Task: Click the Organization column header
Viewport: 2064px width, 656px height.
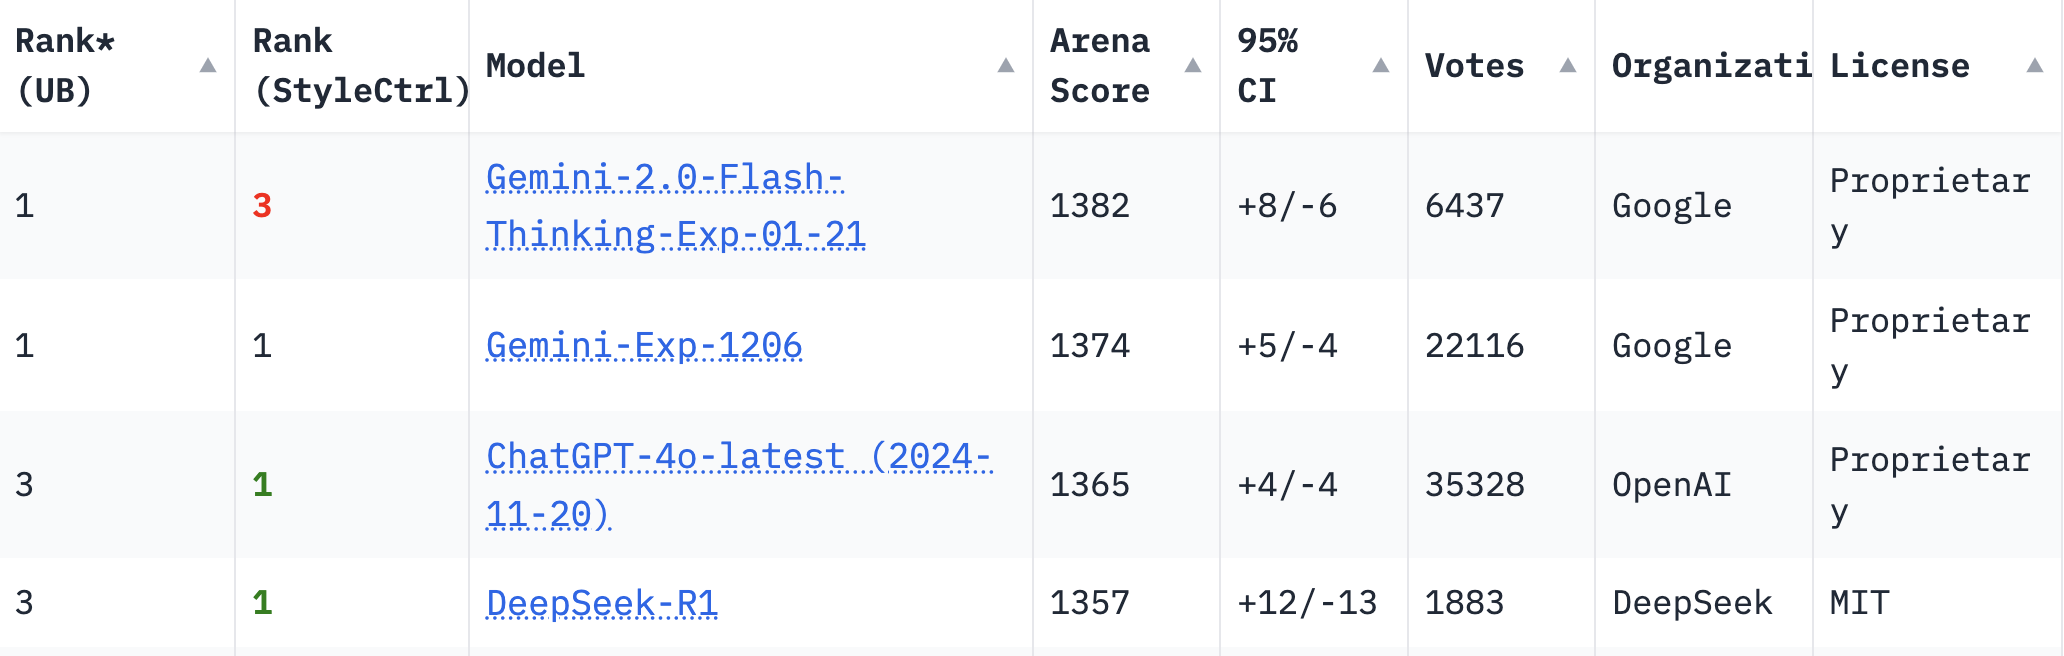Action: (1711, 66)
